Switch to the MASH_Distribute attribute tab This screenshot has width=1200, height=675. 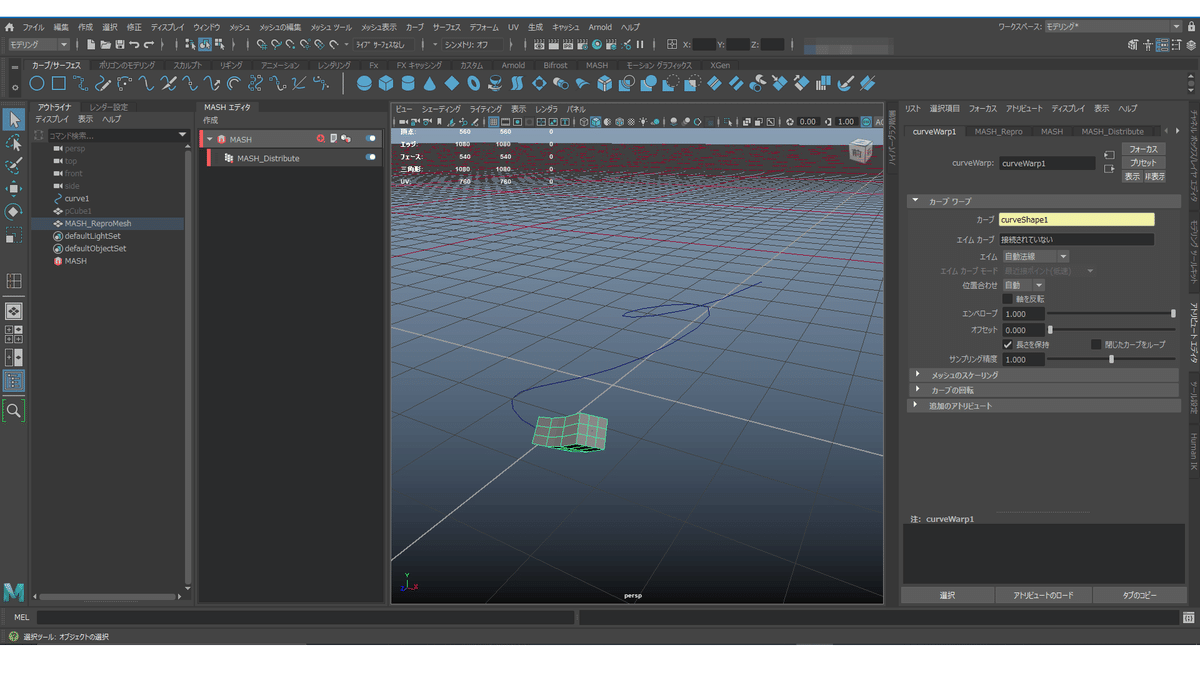[x=1112, y=131]
